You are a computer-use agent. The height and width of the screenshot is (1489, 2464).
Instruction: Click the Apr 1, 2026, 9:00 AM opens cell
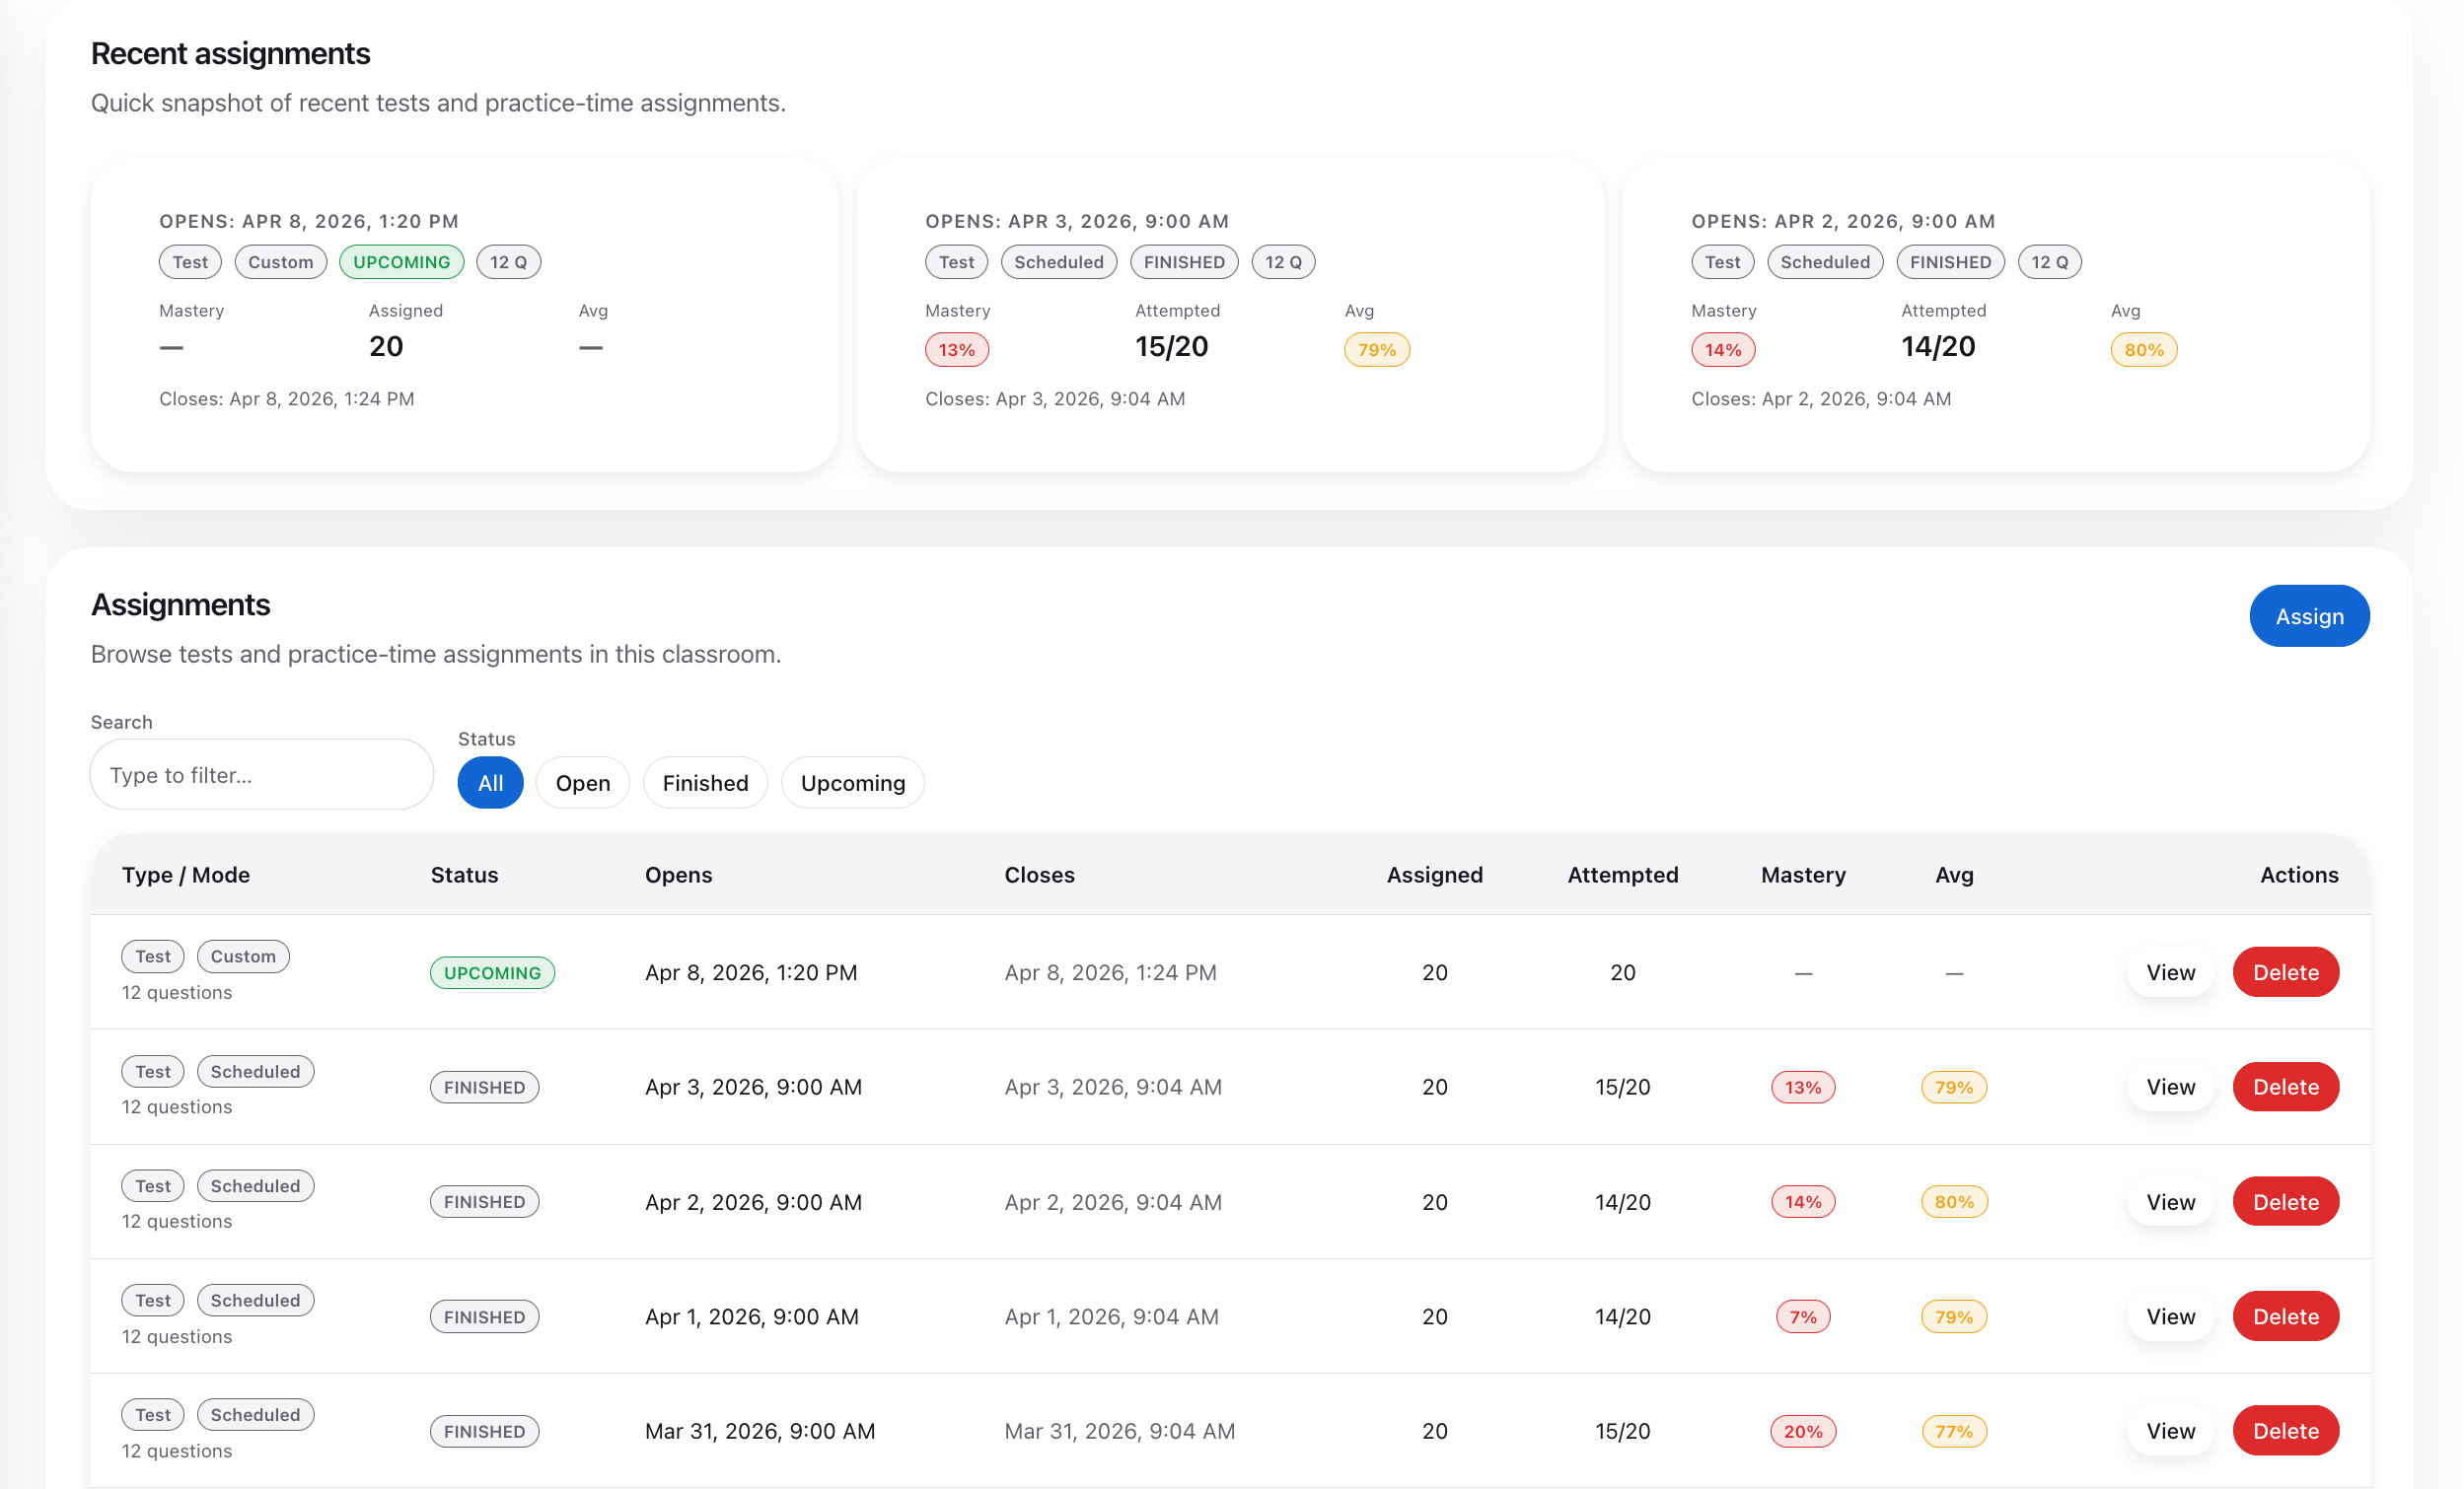click(x=752, y=1317)
